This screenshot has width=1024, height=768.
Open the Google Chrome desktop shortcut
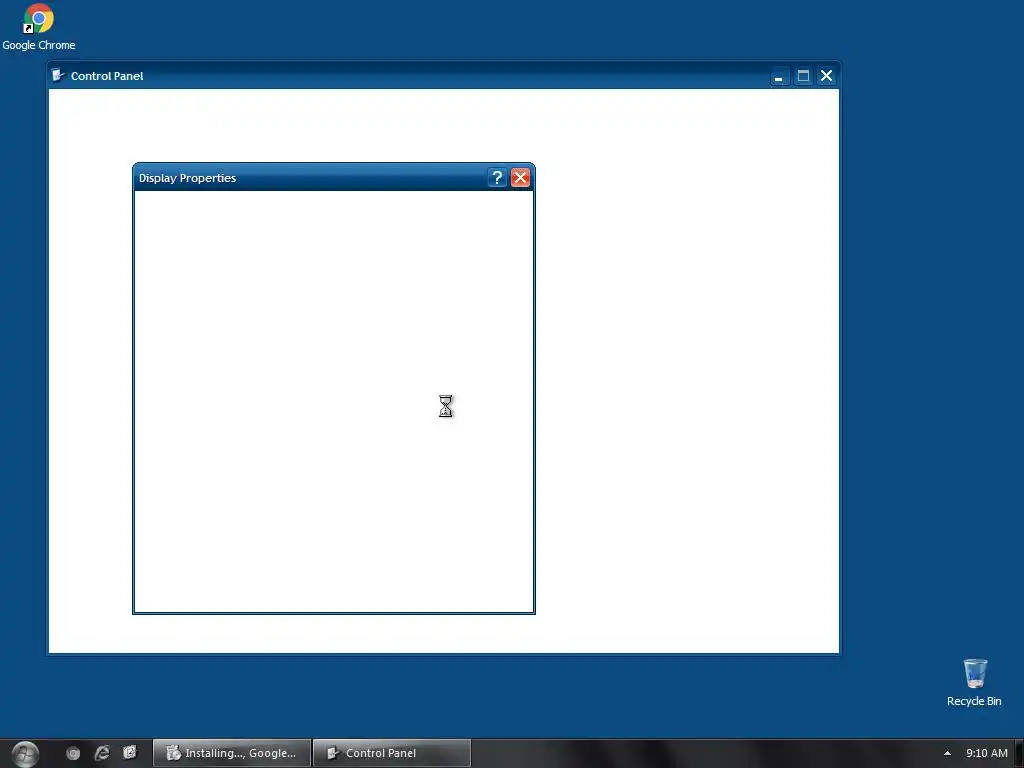[x=39, y=27]
